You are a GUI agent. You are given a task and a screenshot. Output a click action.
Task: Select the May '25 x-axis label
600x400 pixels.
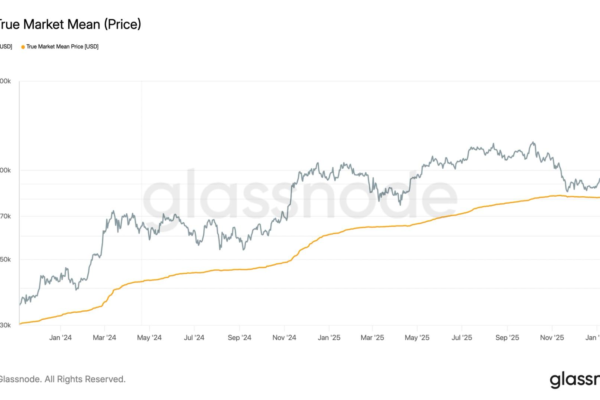point(418,338)
